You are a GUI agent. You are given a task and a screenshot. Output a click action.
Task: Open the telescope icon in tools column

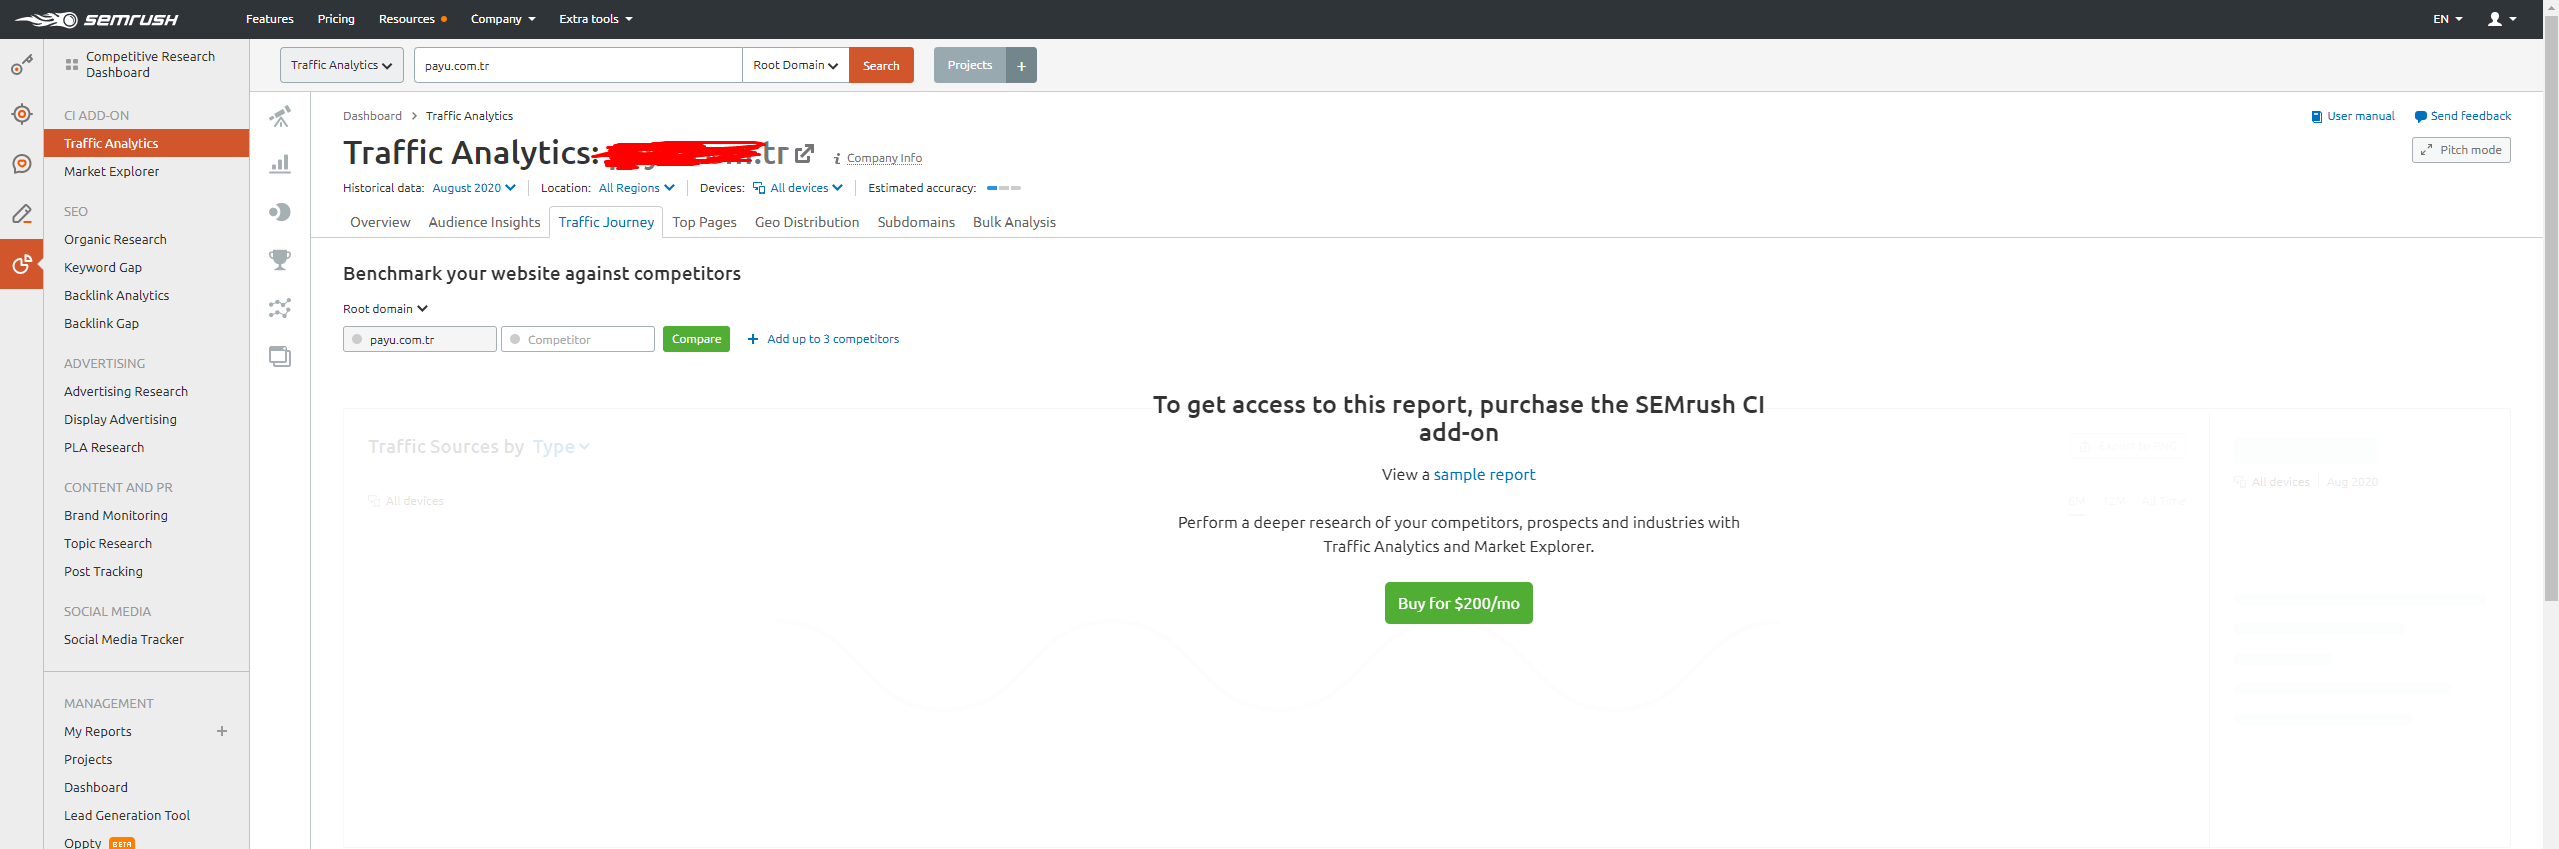pyautogui.click(x=280, y=117)
